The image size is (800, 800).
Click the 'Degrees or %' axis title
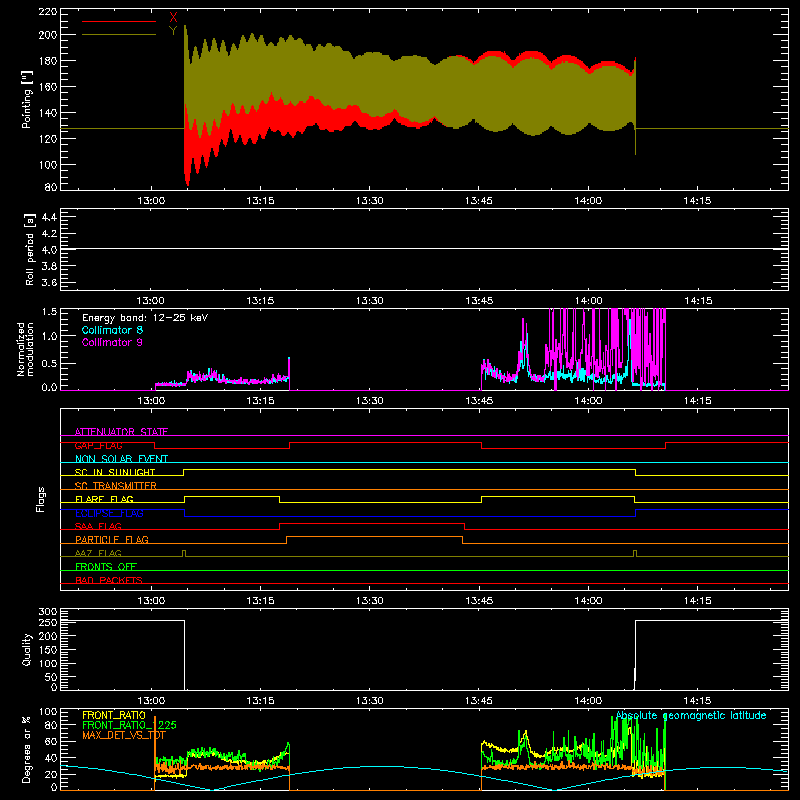point(27,749)
